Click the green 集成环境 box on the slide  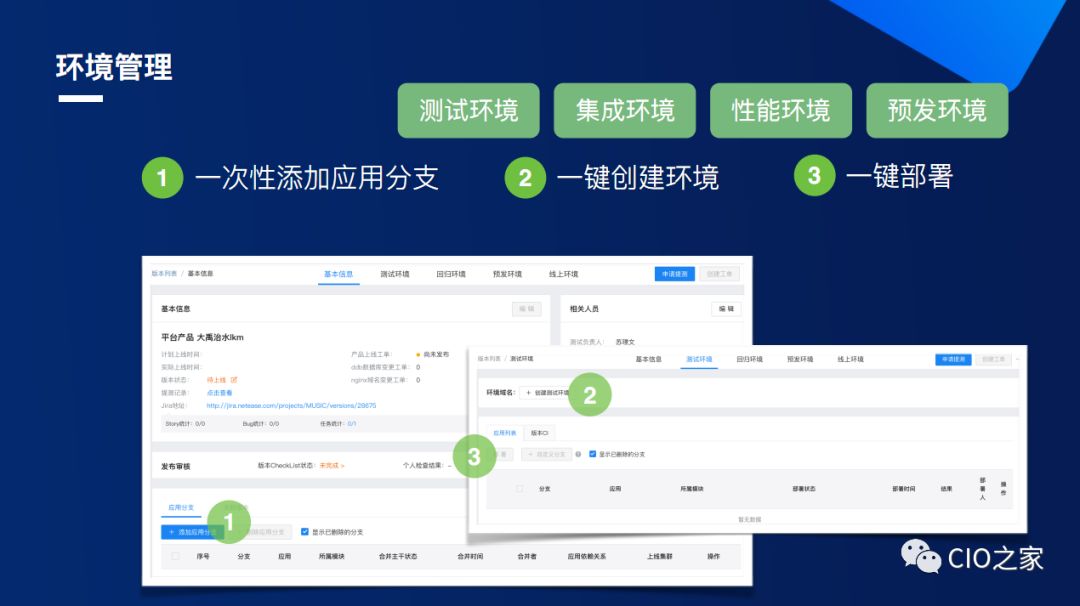[x=625, y=110]
